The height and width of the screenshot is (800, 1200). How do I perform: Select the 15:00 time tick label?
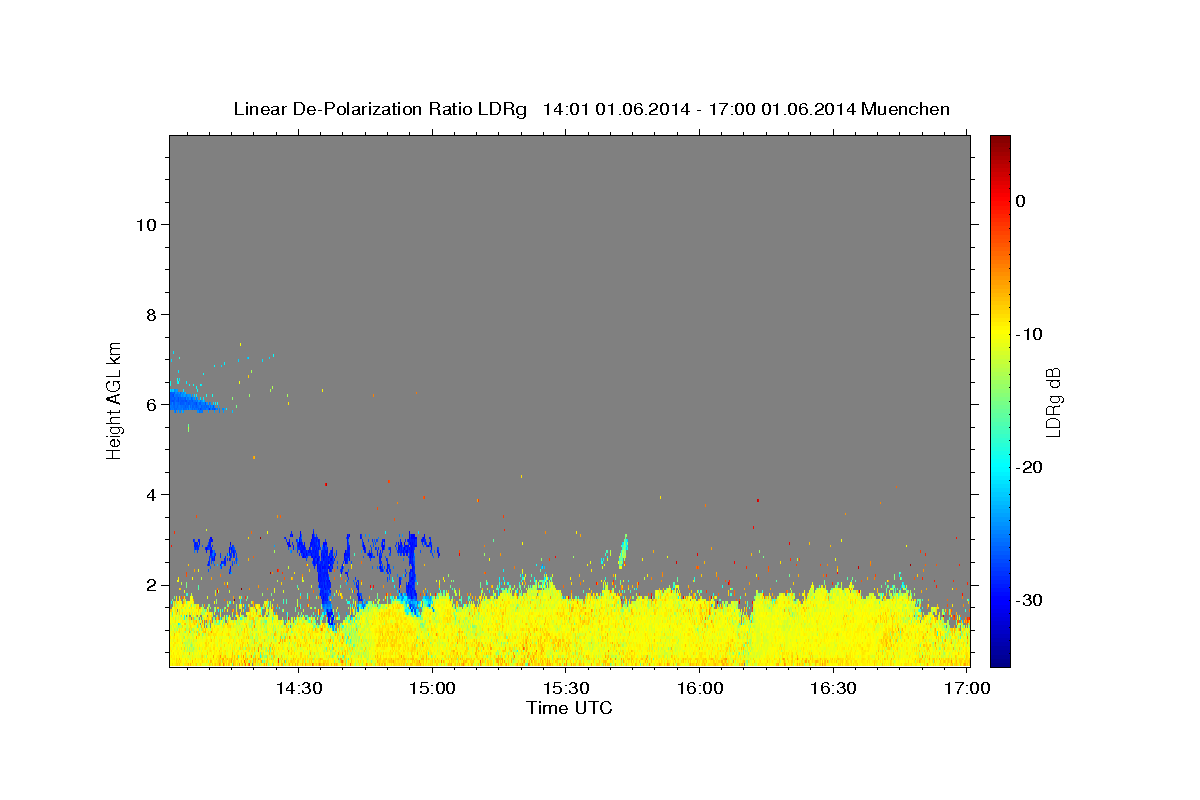432,688
